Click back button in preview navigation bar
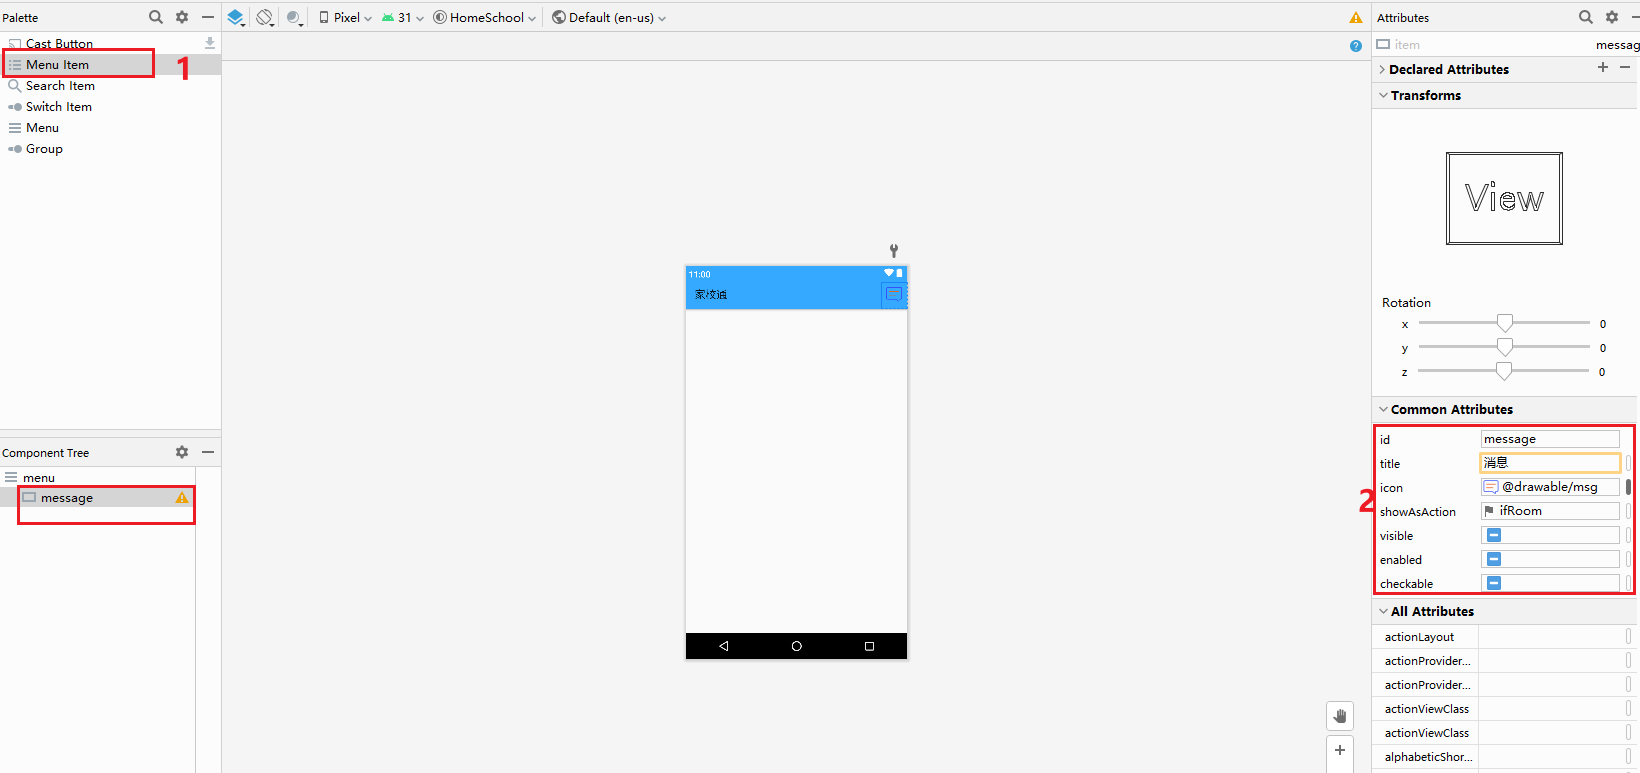The image size is (1640, 773). [723, 646]
